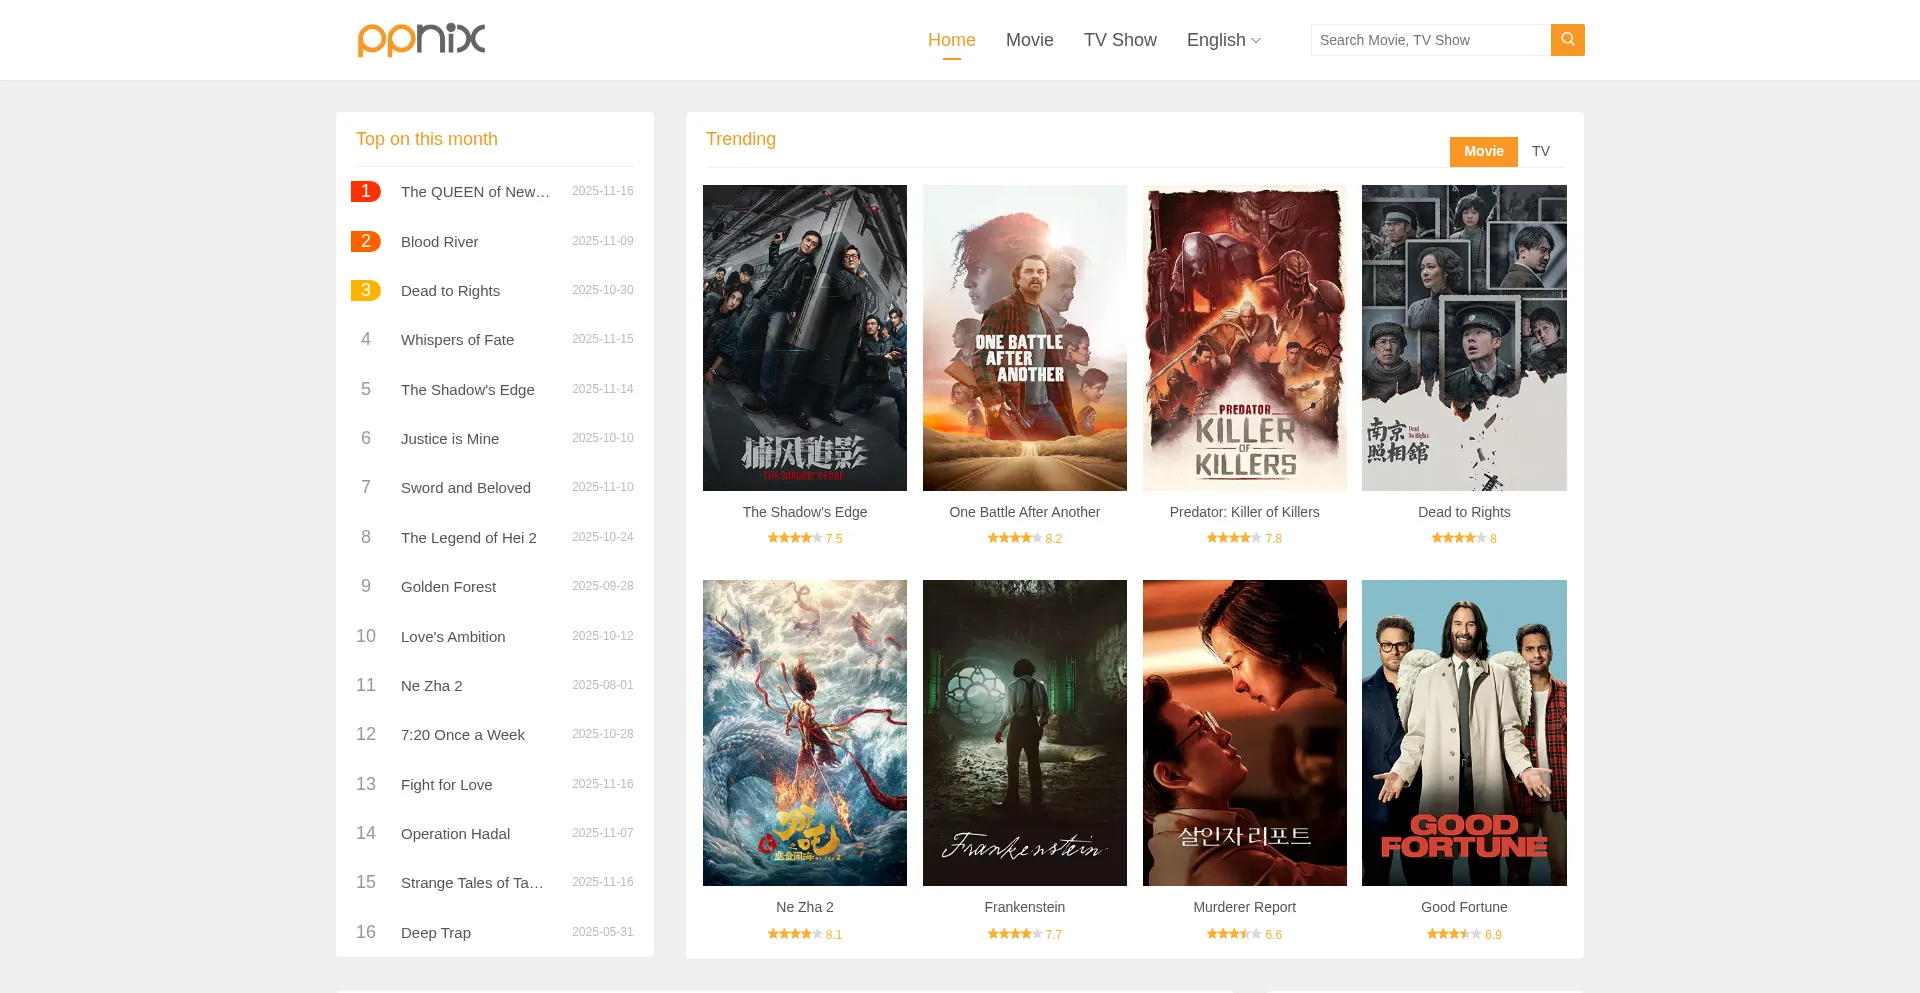
Task: Select the Movie toggle in Trending
Action: click(x=1483, y=151)
